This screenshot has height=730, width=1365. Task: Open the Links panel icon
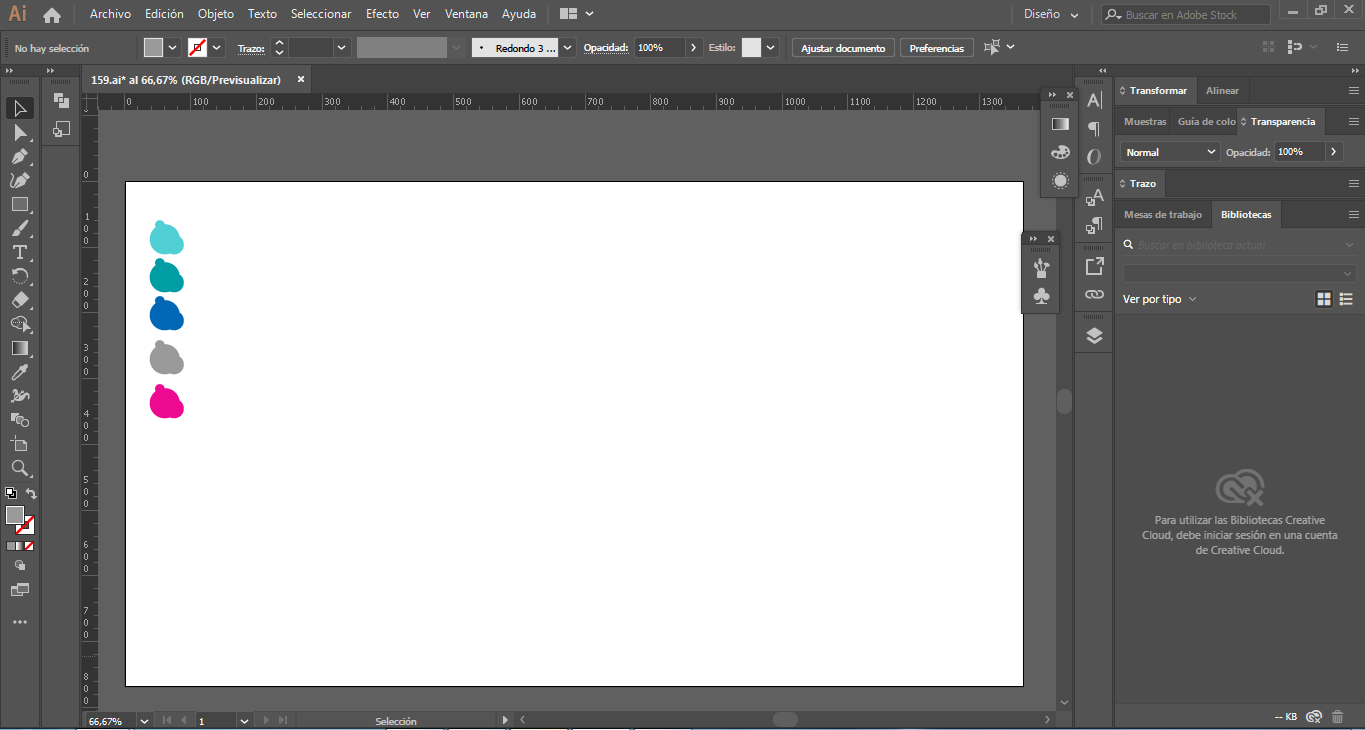(1094, 295)
